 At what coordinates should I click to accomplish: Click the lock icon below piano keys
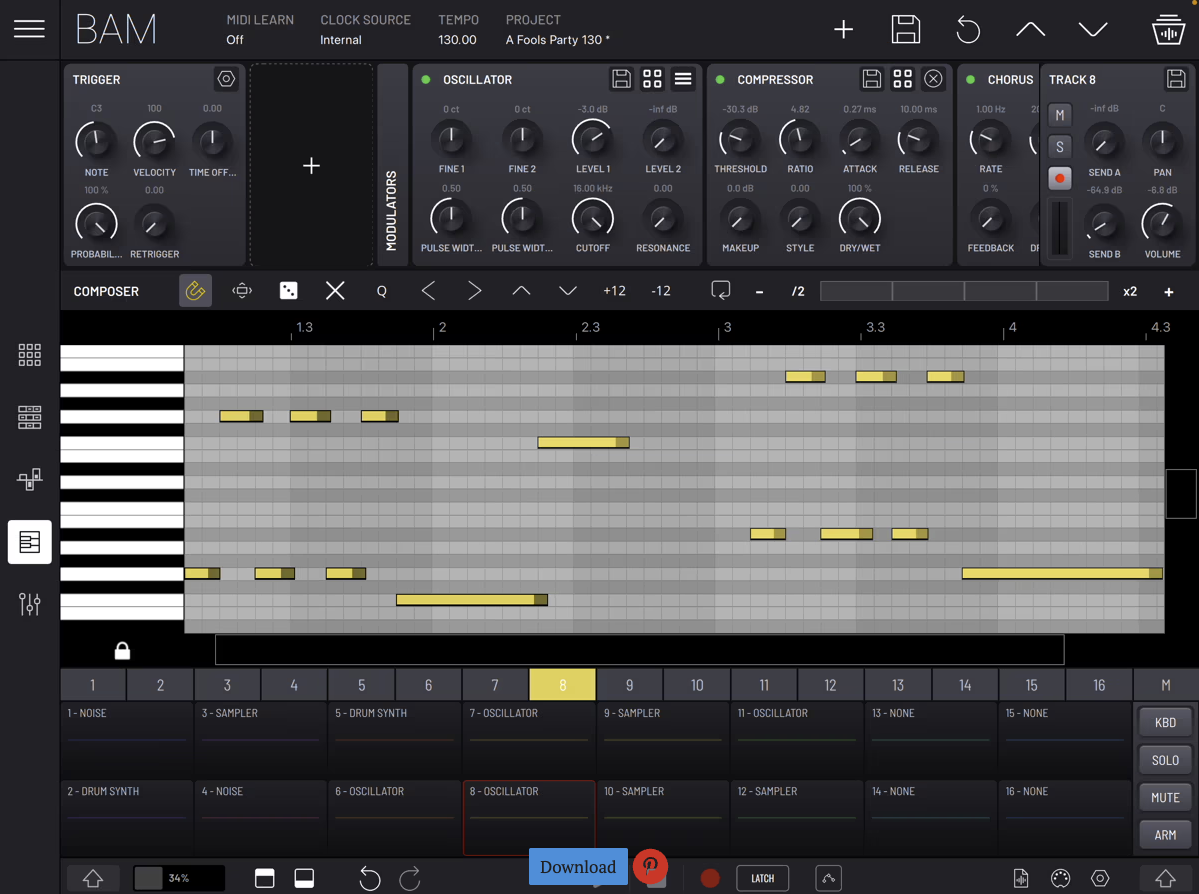(x=122, y=651)
